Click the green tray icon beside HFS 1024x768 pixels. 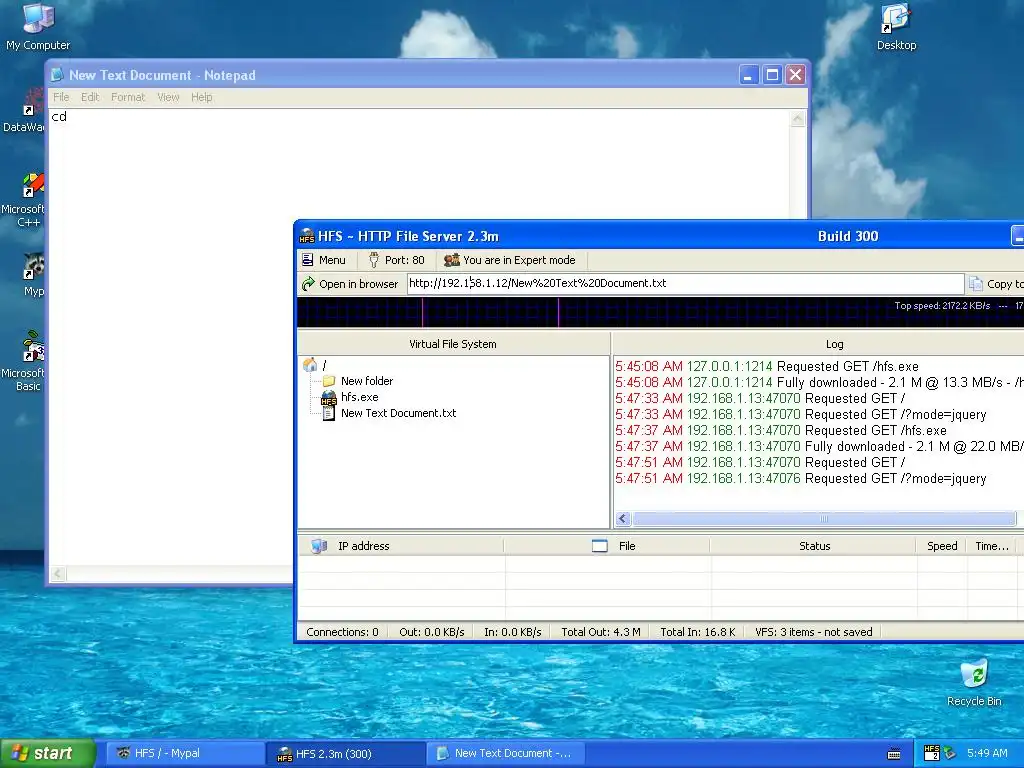[950, 753]
